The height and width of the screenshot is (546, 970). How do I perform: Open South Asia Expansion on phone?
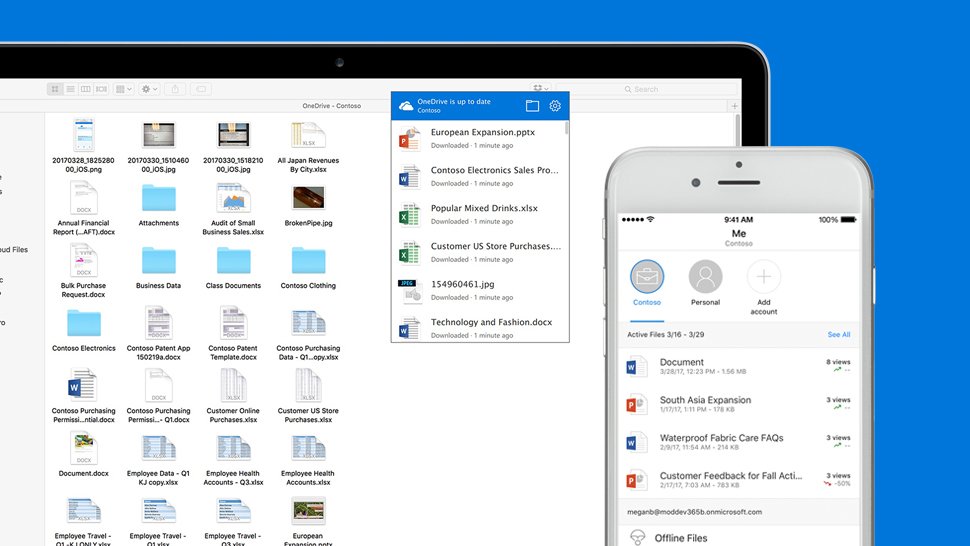[739, 404]
